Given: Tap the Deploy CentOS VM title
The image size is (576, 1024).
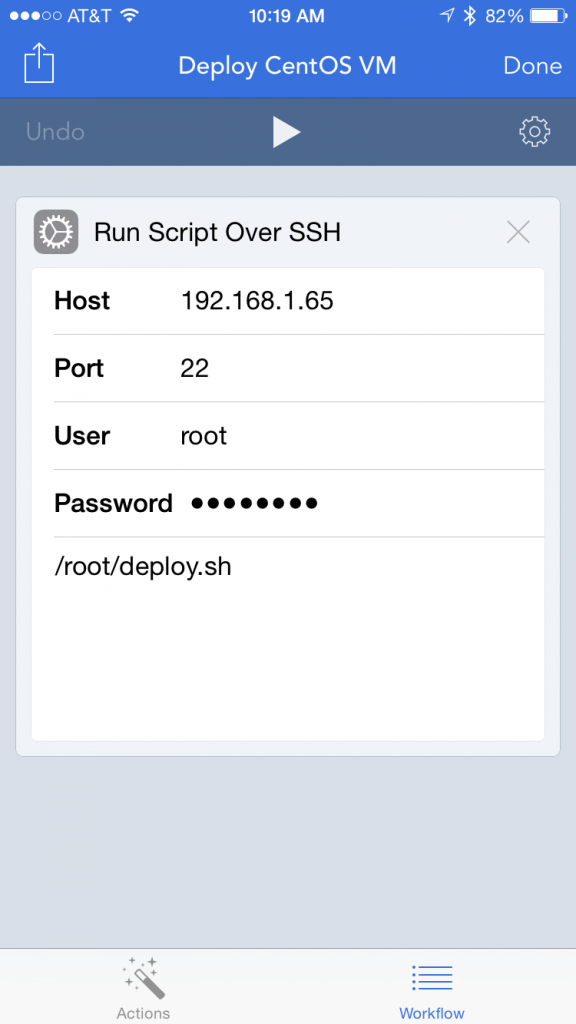Looking at the screenshot, I should point(287,66).
